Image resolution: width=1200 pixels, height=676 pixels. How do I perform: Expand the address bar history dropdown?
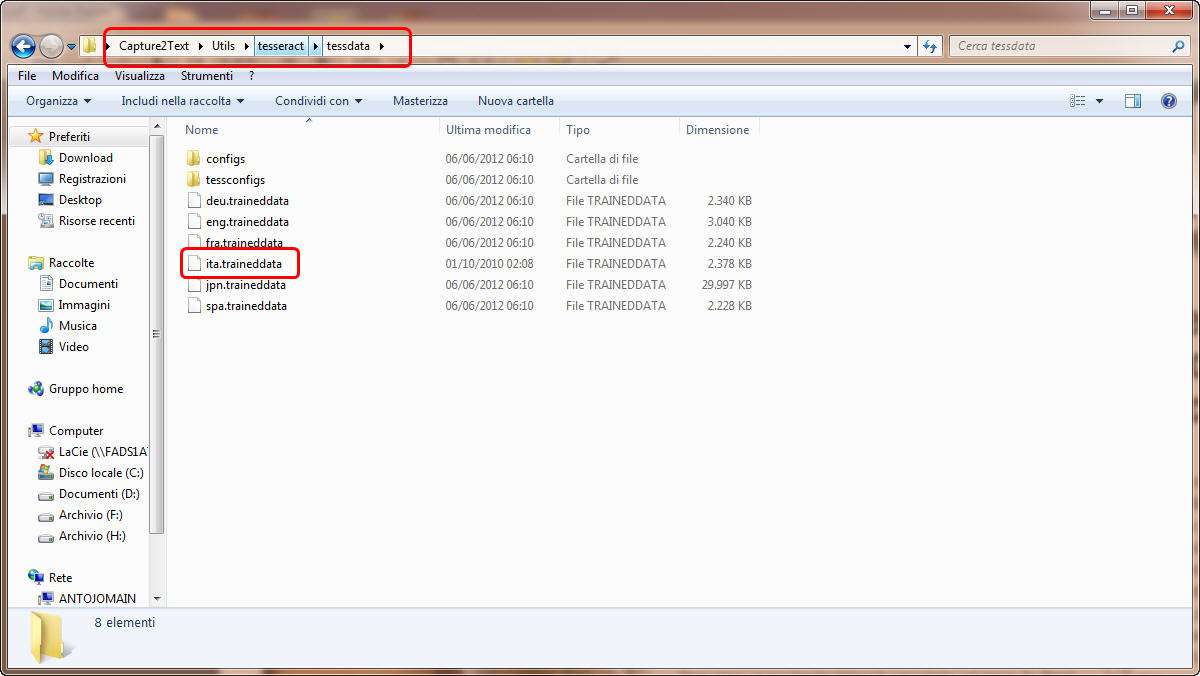[x=907, y=46]
